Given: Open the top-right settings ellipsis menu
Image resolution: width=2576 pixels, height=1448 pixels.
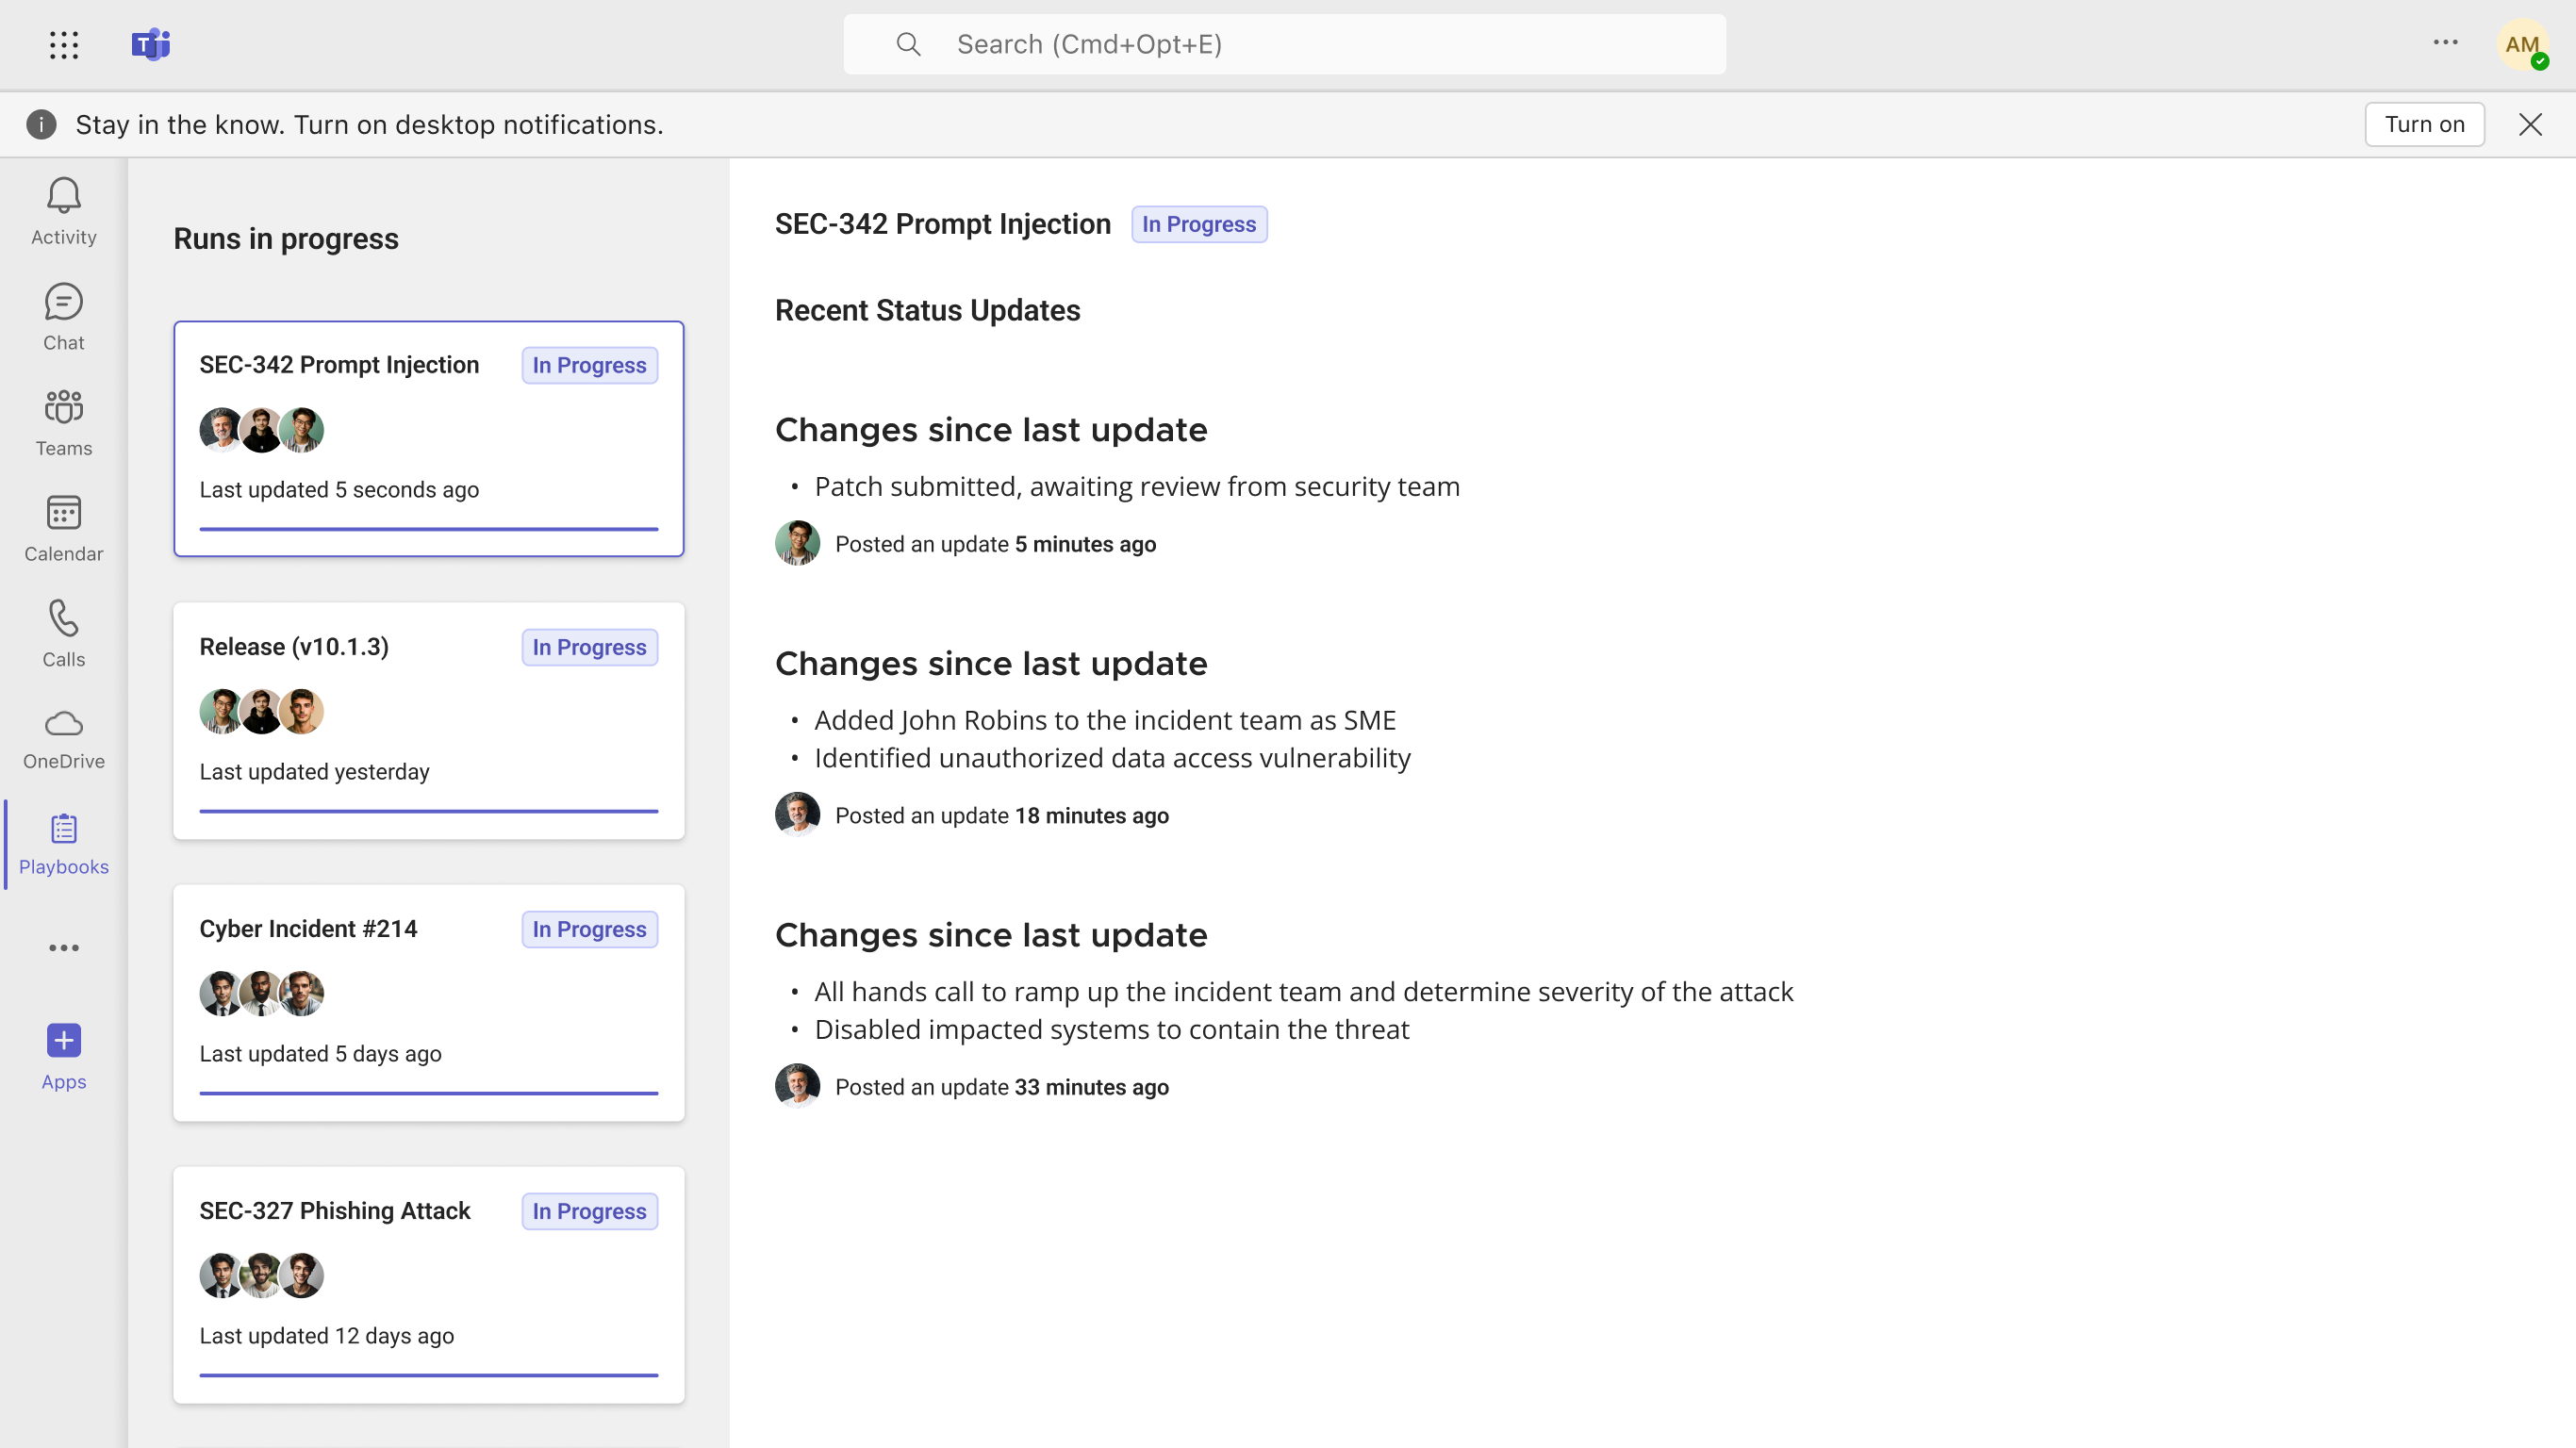Looking at the screenshot, I should [2445, 44].
